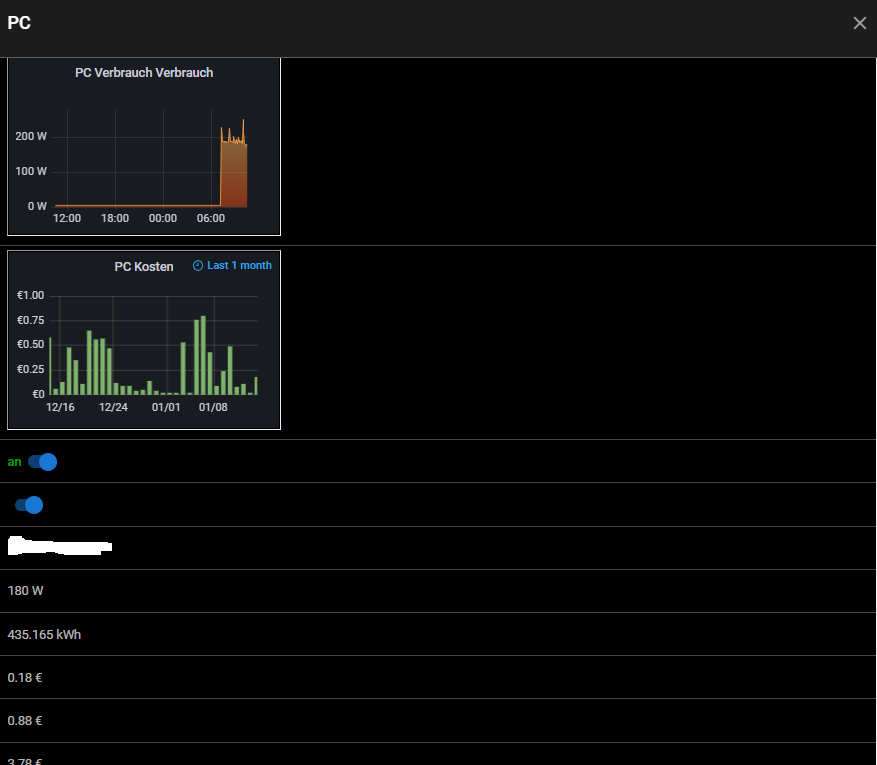This screenshot has width=877, height=765.
Task: Toggle the switch labeled 'an'
Action: tap(43, 462)
